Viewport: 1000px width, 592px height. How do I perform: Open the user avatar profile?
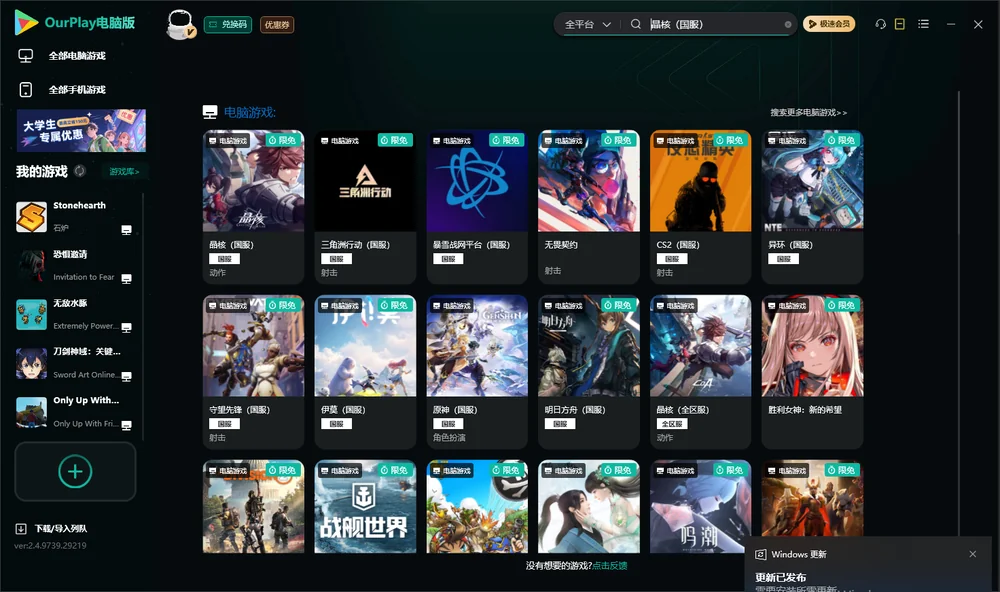click(180, 24)
